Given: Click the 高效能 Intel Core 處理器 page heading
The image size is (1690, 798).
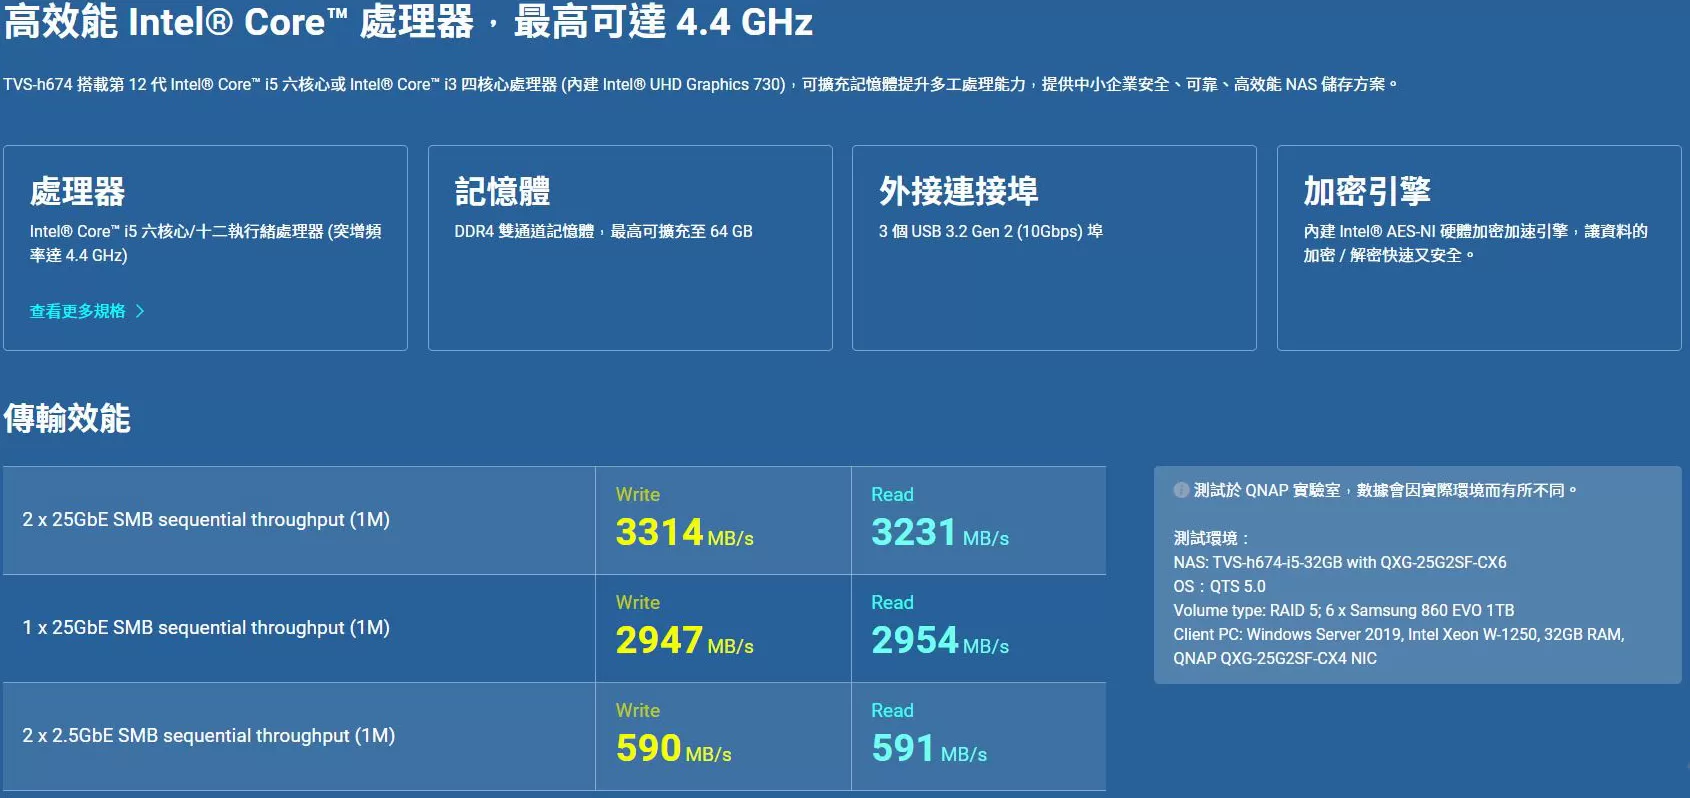Looking at the screenshot, I should (408, 21).
